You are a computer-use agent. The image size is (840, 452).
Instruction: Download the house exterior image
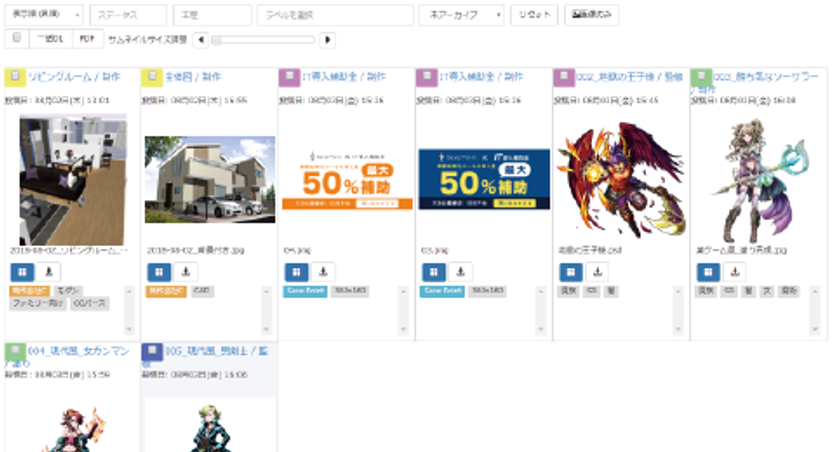[186, 272]
